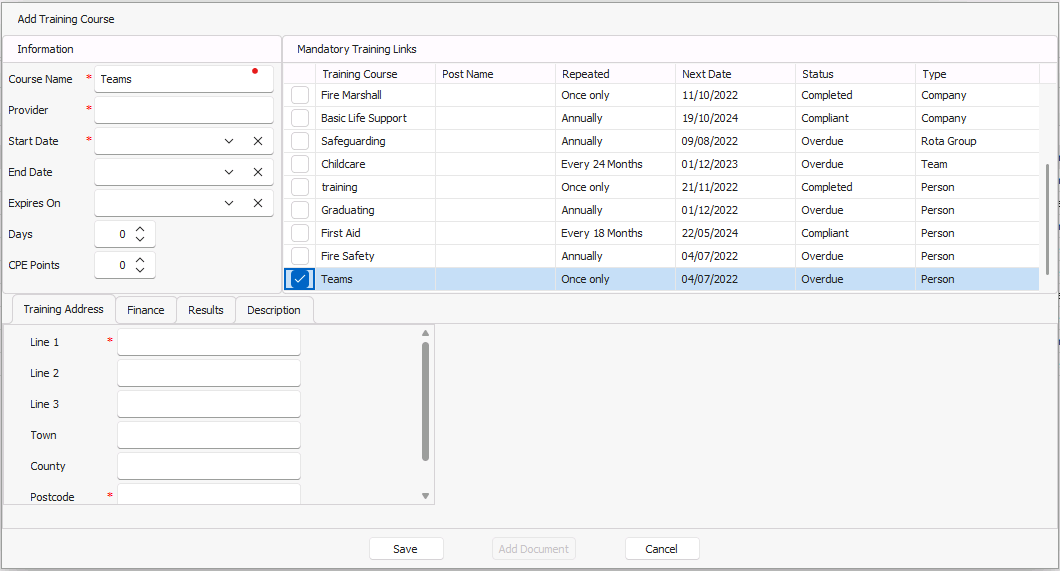This screenshot has width=1060, height=571.
Task: Cancel adding the training course
Action: pos(661,549)
